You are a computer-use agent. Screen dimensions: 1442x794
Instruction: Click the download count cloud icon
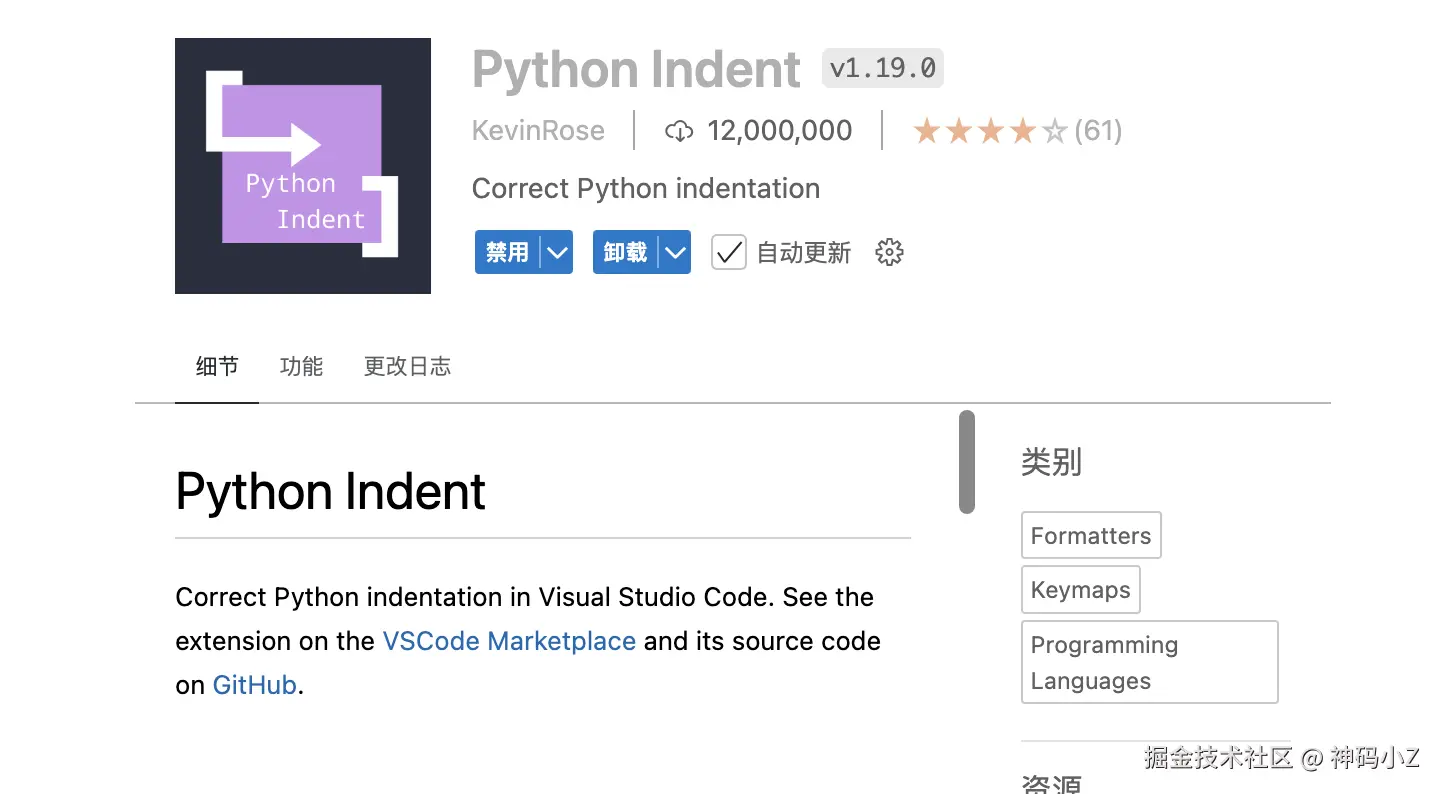pyautogui.click(x=679, y=131)
